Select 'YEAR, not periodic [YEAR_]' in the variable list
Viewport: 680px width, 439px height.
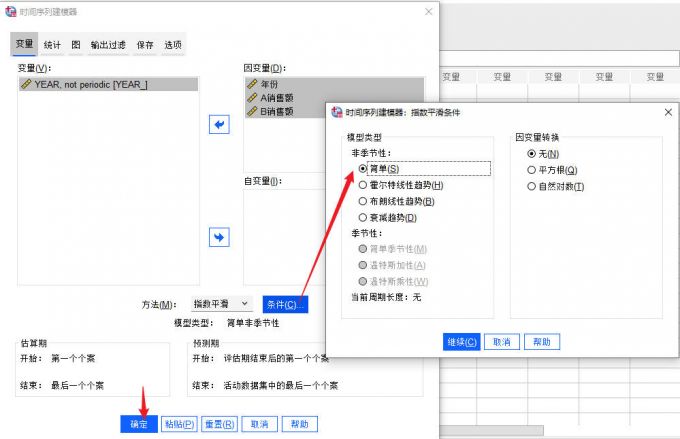click(108, 84)
